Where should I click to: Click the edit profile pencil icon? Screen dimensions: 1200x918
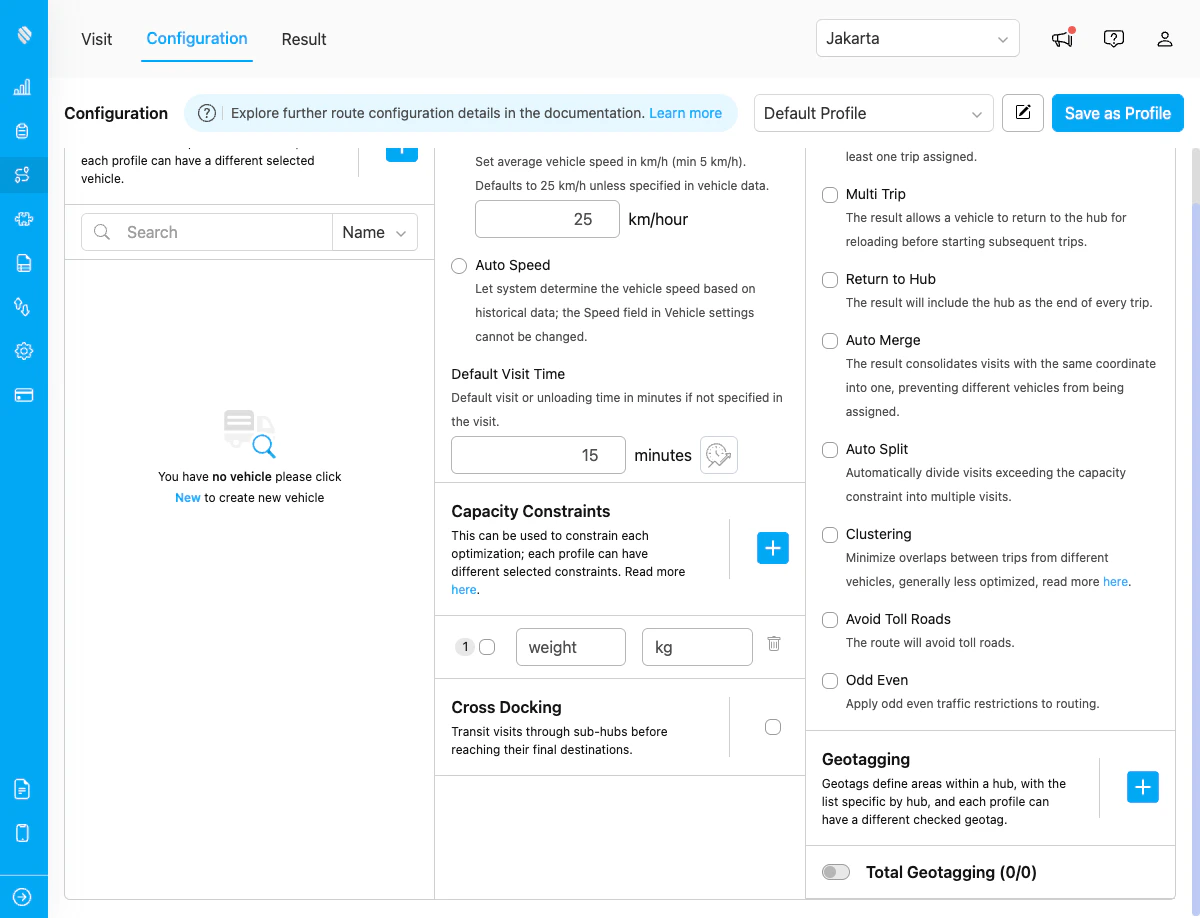click(x=1022, y=113)
